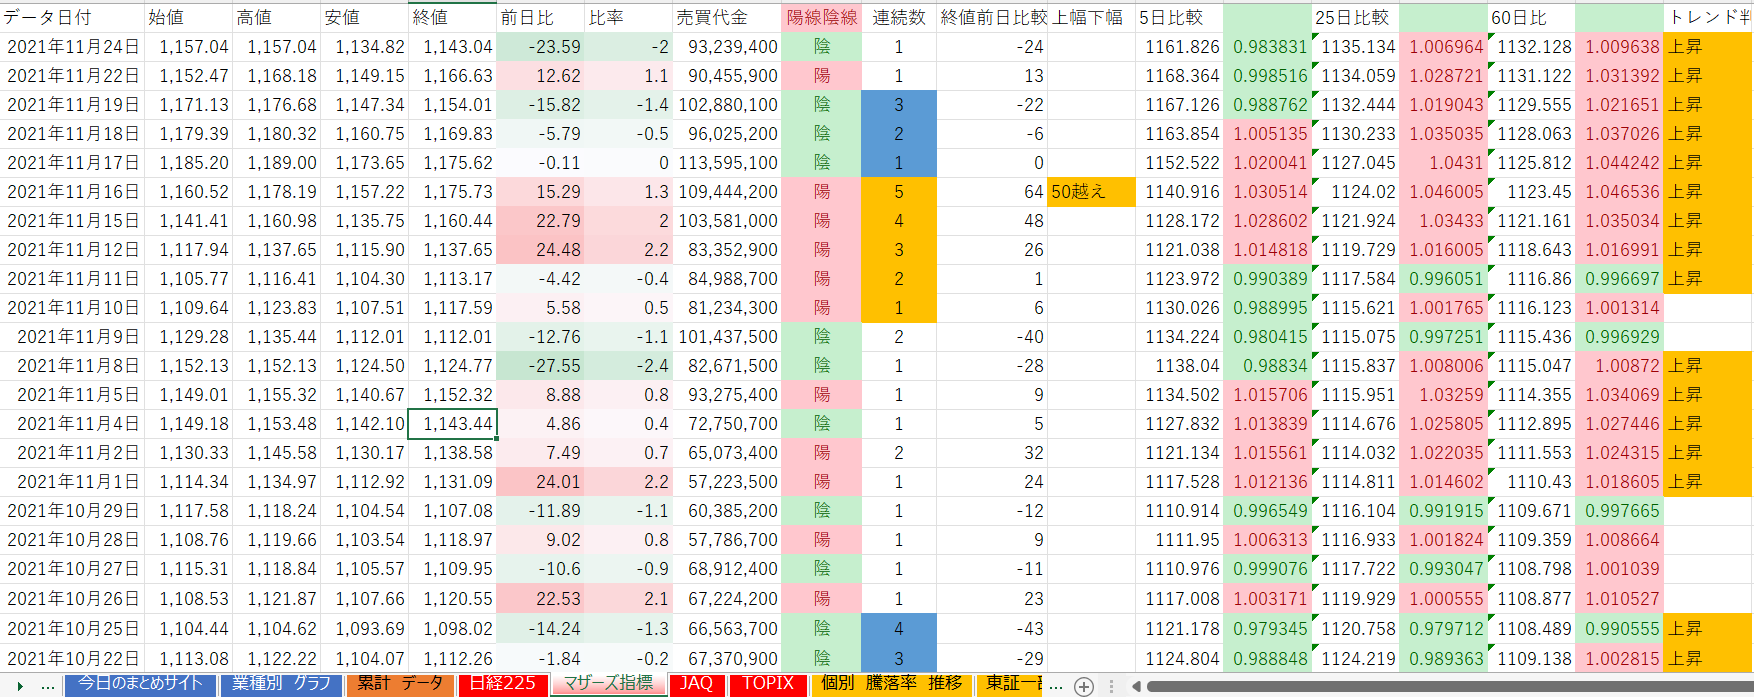Open the 累計 データ sheet tab
The height and width of the screenshot is (697, 1754).
point(400,684)
